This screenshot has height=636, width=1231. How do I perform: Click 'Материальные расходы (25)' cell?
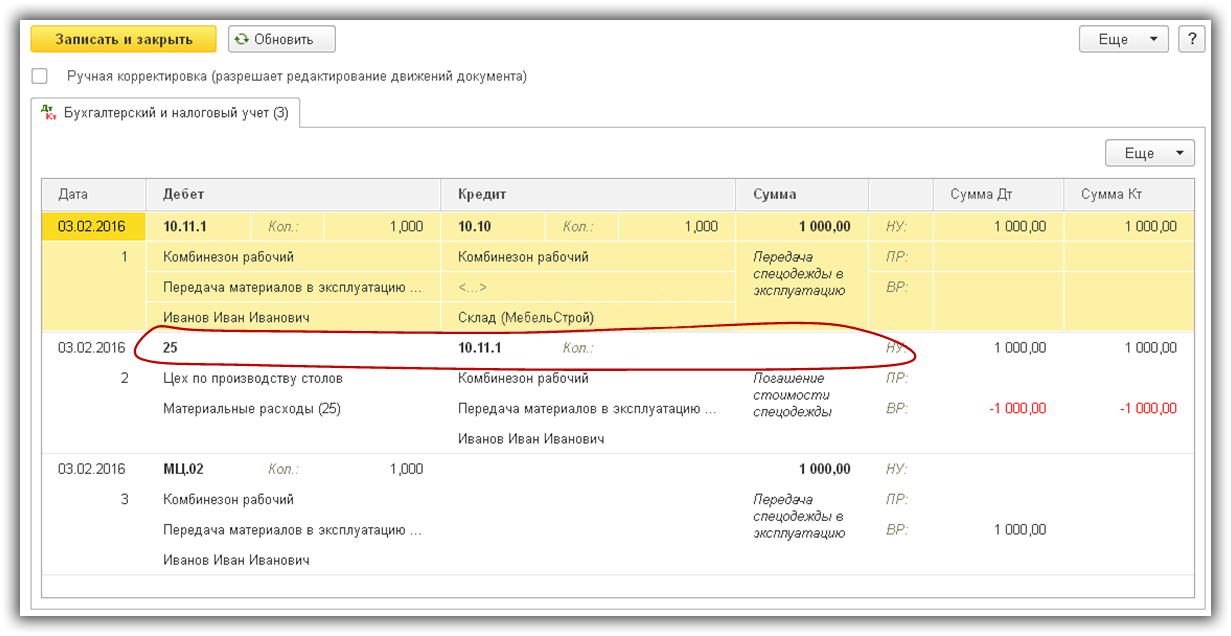(x=252, y=408)
